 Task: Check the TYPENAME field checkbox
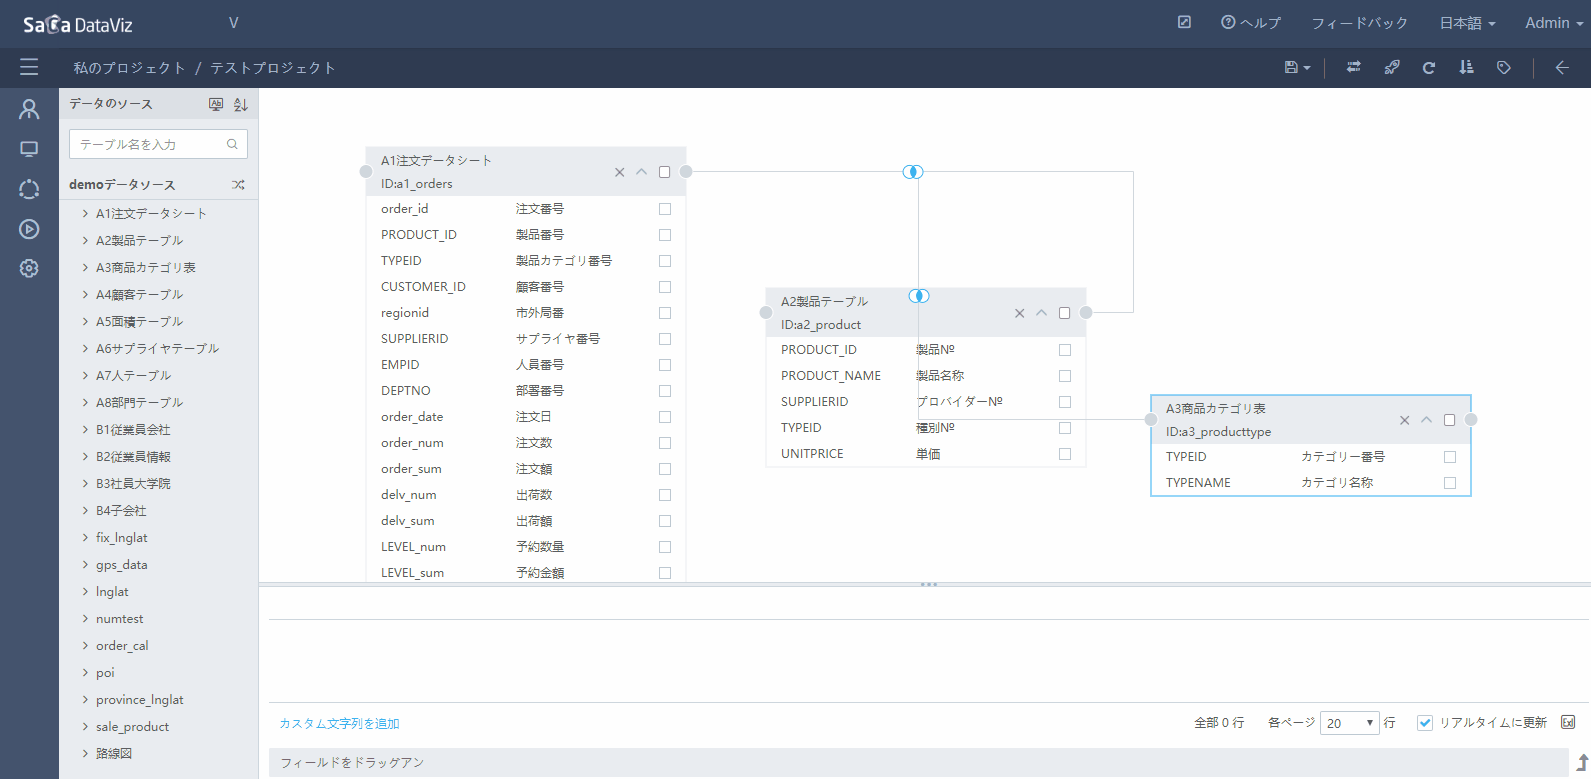[x=1450, y=483]
